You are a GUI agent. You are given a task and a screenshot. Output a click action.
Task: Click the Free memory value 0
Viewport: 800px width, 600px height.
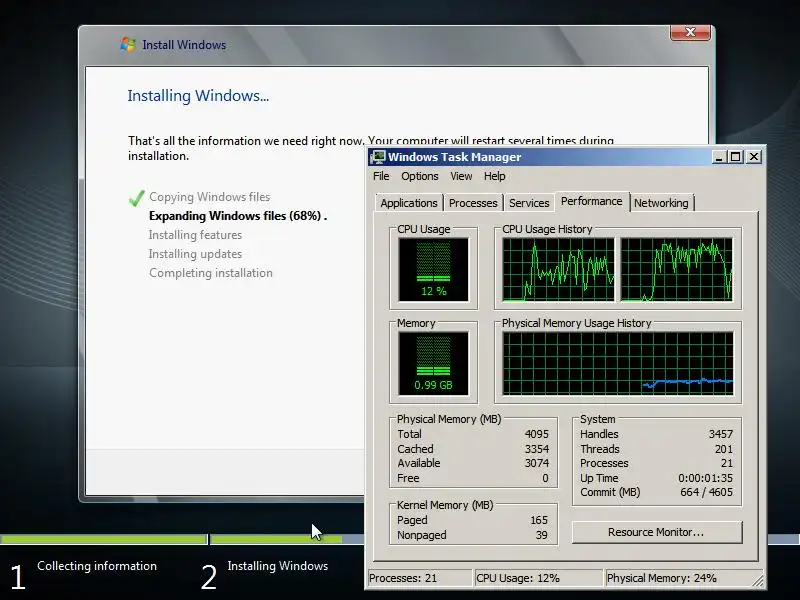point(545,478)
